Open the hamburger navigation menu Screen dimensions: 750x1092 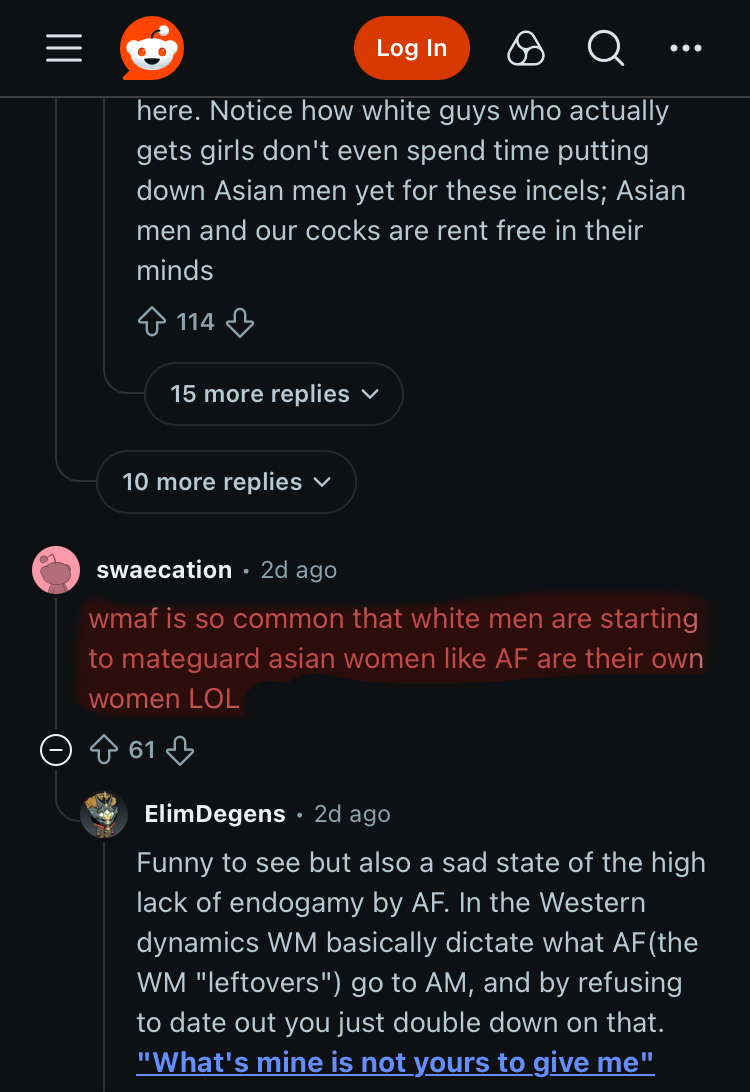click(64, 48)
